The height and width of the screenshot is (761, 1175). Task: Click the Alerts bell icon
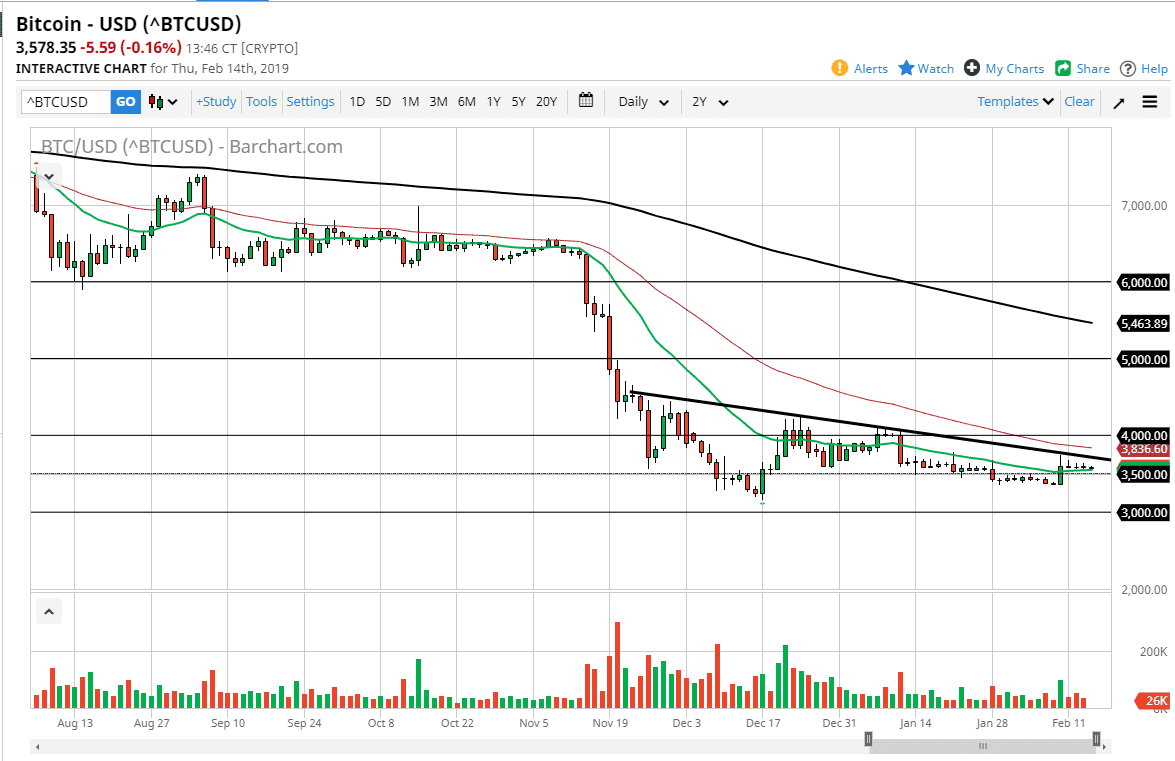840,68
